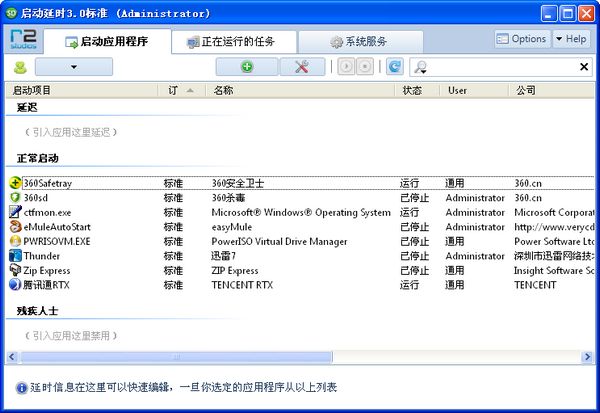Click the scrollbar right arrow
The height and width of the screenshot is (413, 600).
tap(587, 357)
